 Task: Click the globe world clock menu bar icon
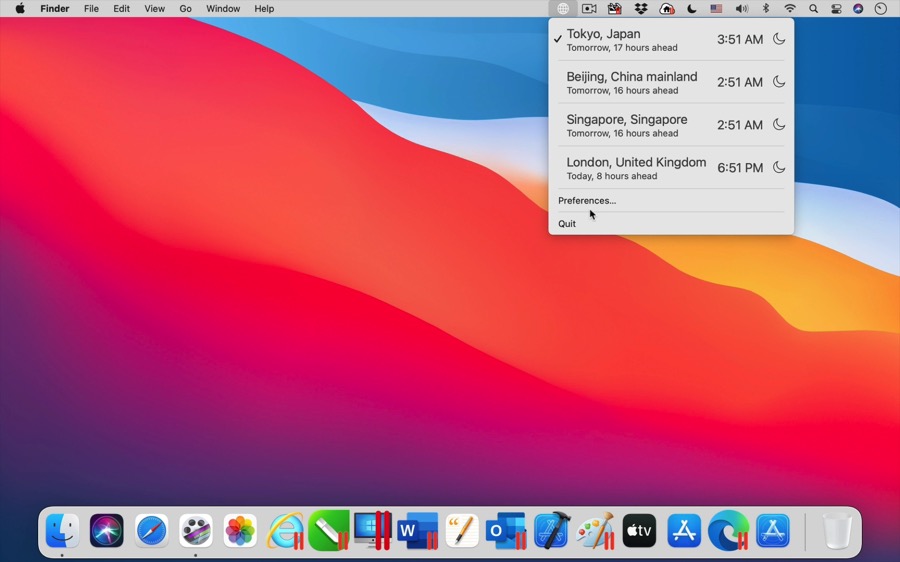(x=563, y=9)
